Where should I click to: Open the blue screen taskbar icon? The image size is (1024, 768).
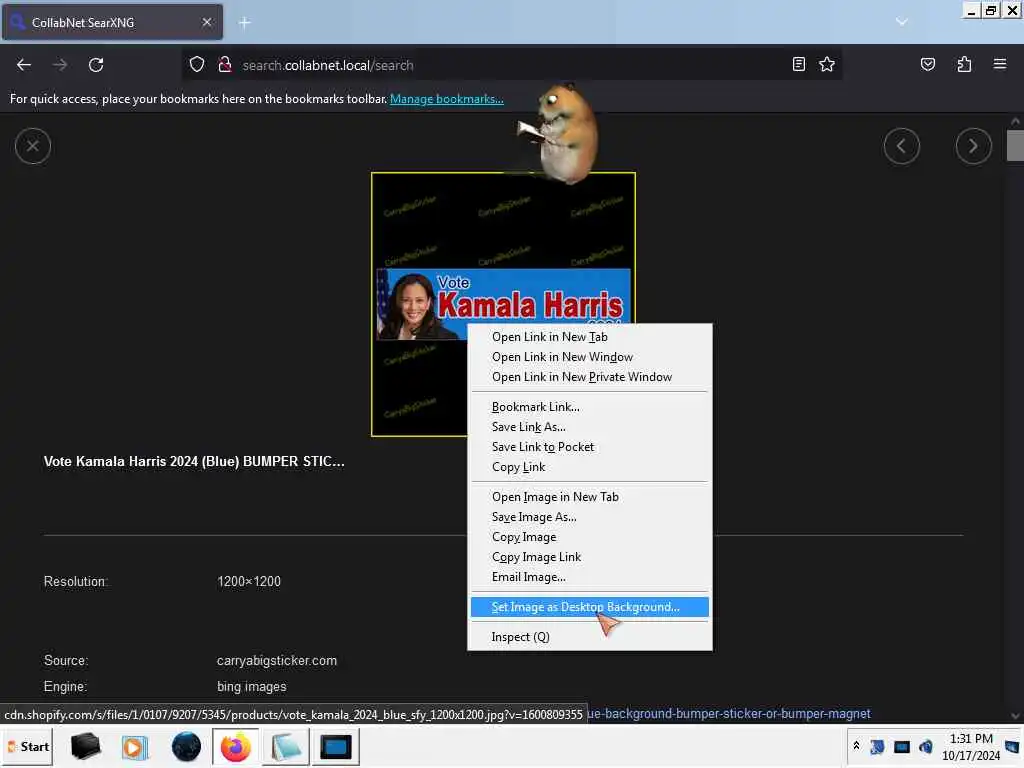(336, 748)
